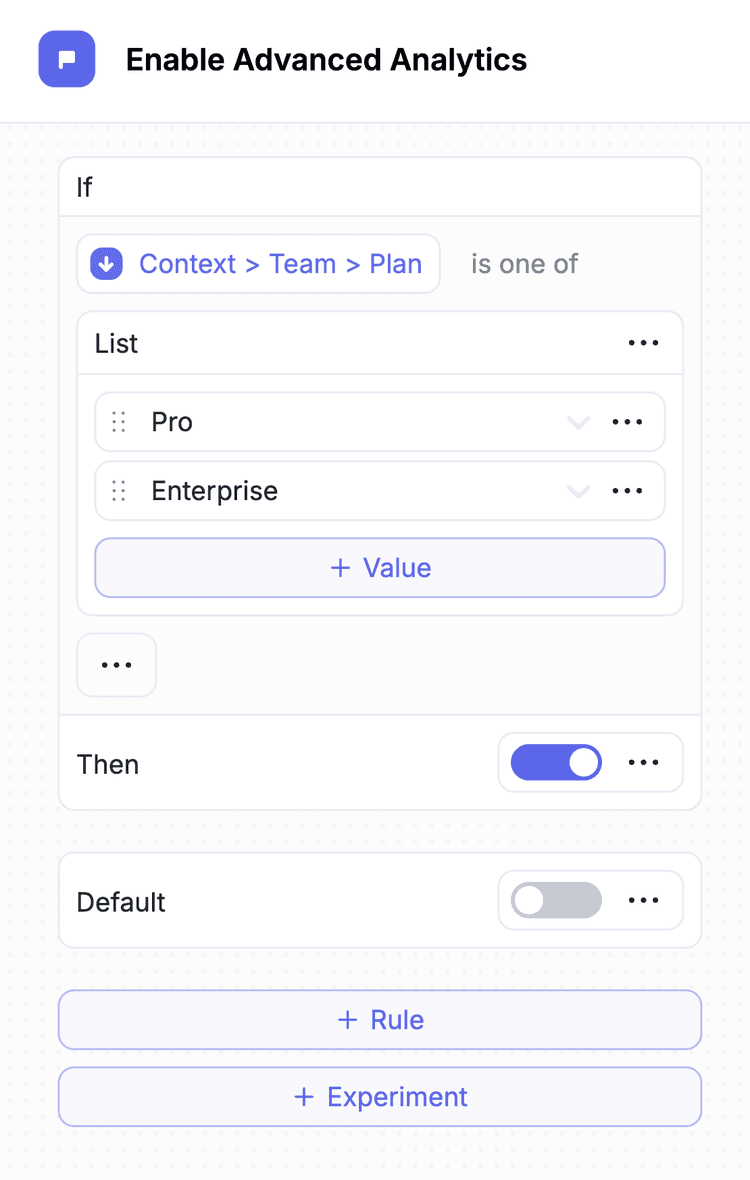Add a new rule with + Rule
Viewport: 750px width, 1180px height.
(380, 1020)
